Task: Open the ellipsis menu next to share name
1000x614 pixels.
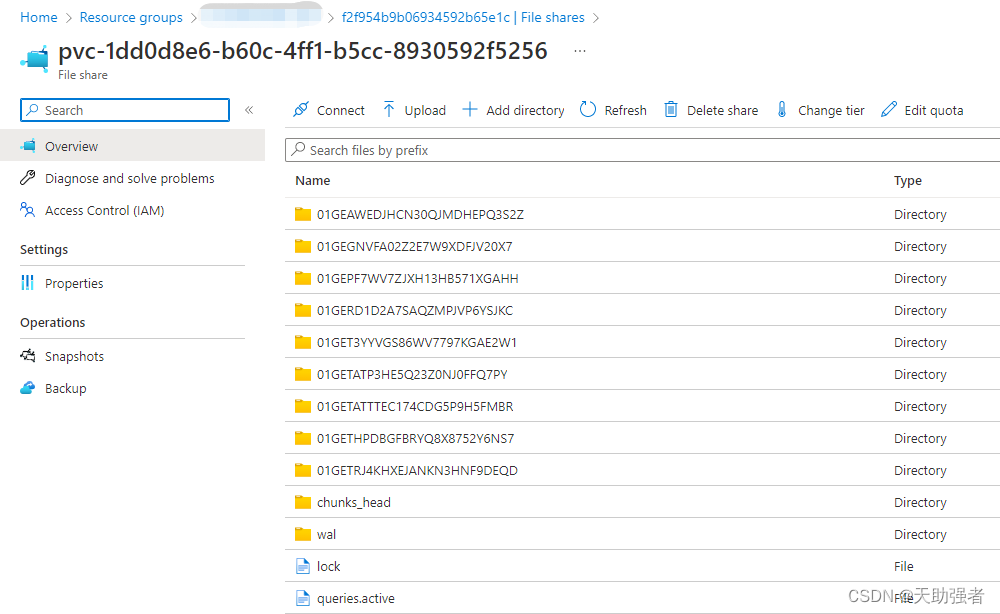Action: pos(578,51)
